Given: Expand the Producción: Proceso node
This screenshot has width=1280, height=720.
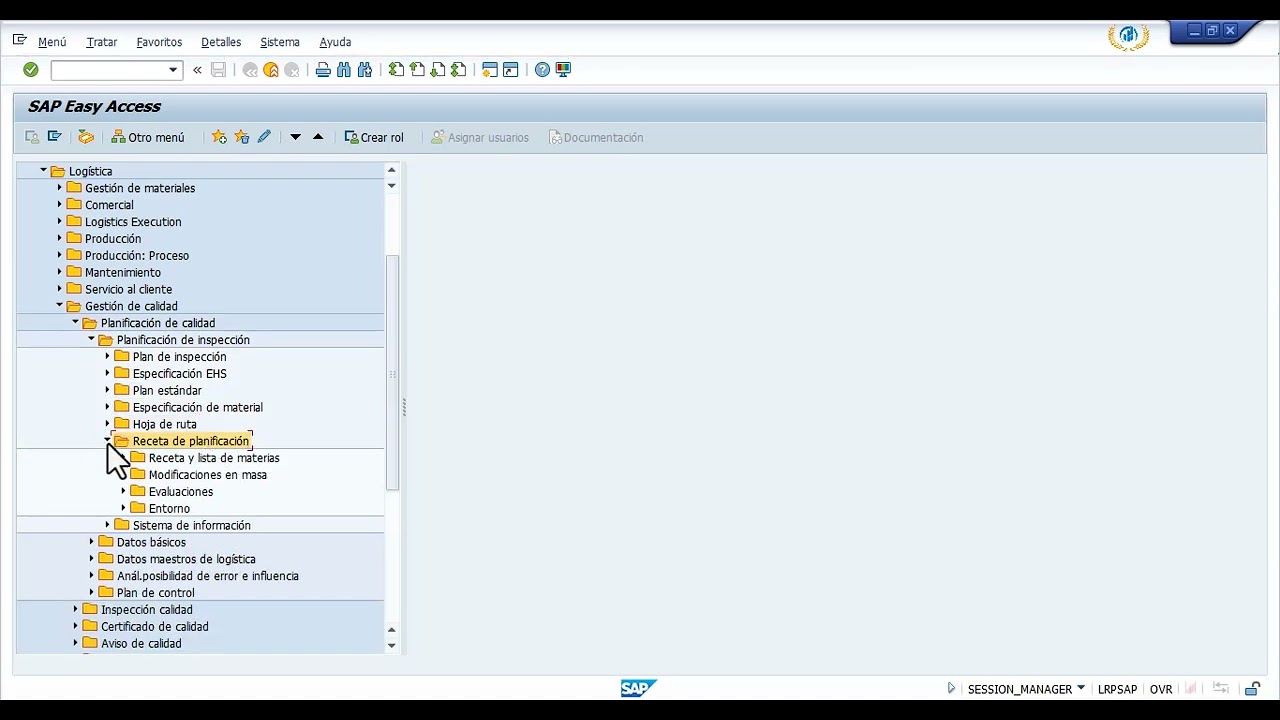Looking at the screenshot, I should tap(59, 255).
